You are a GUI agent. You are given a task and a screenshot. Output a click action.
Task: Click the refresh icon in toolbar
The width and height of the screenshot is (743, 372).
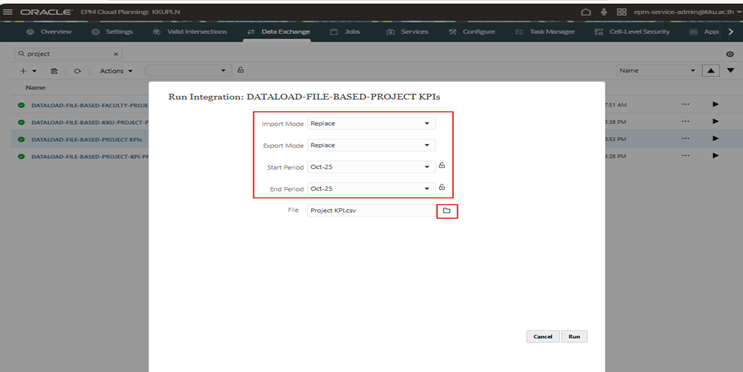(77, 71)
